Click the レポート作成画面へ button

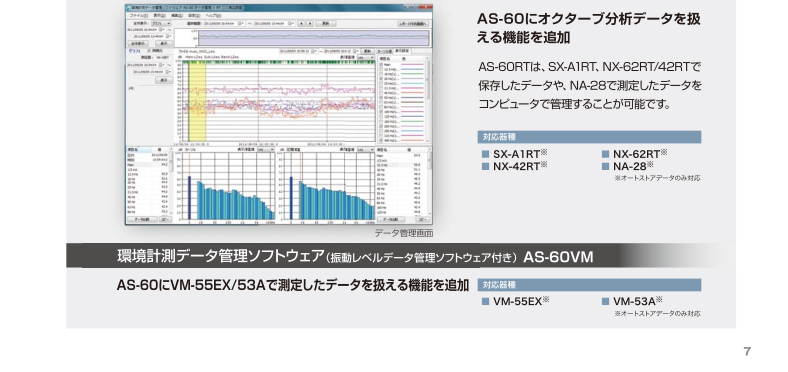(x=413, y=24)
